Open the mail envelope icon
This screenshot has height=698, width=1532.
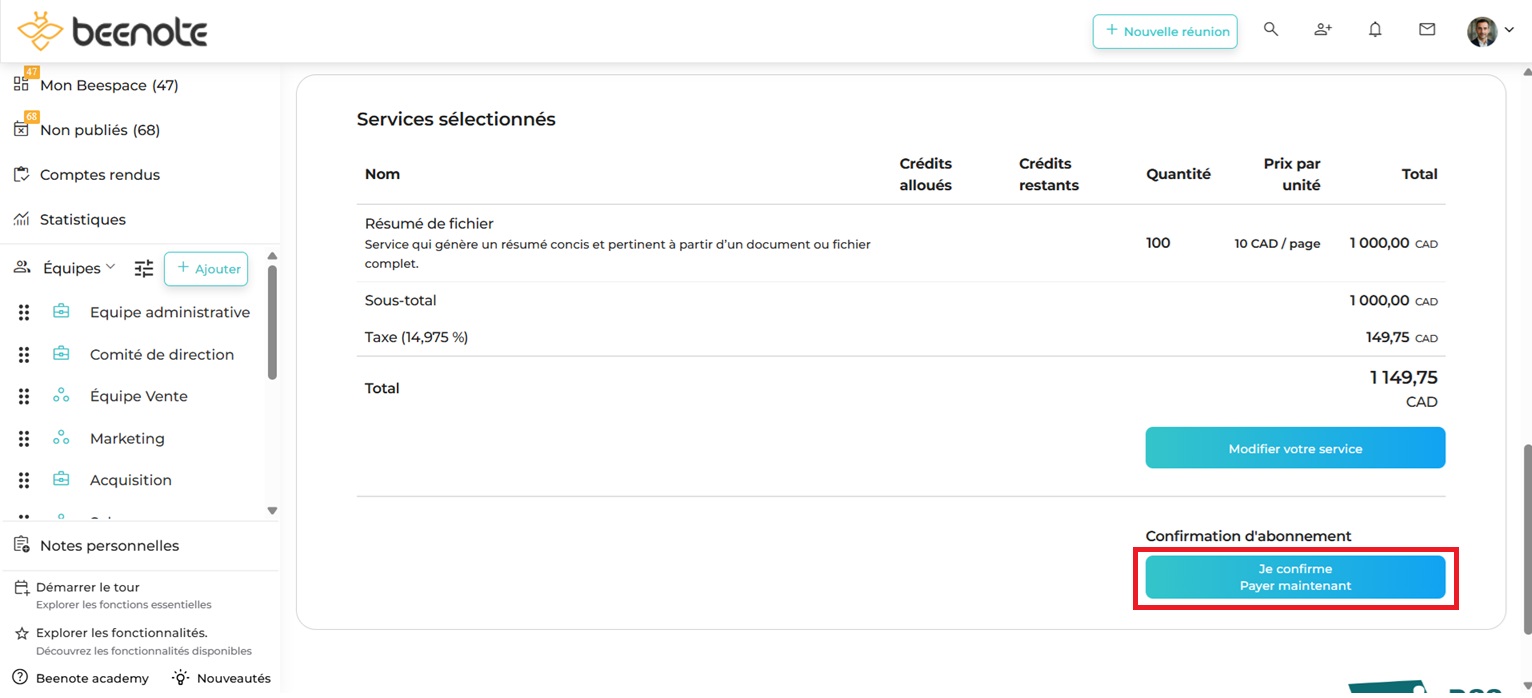[1427, 30]
